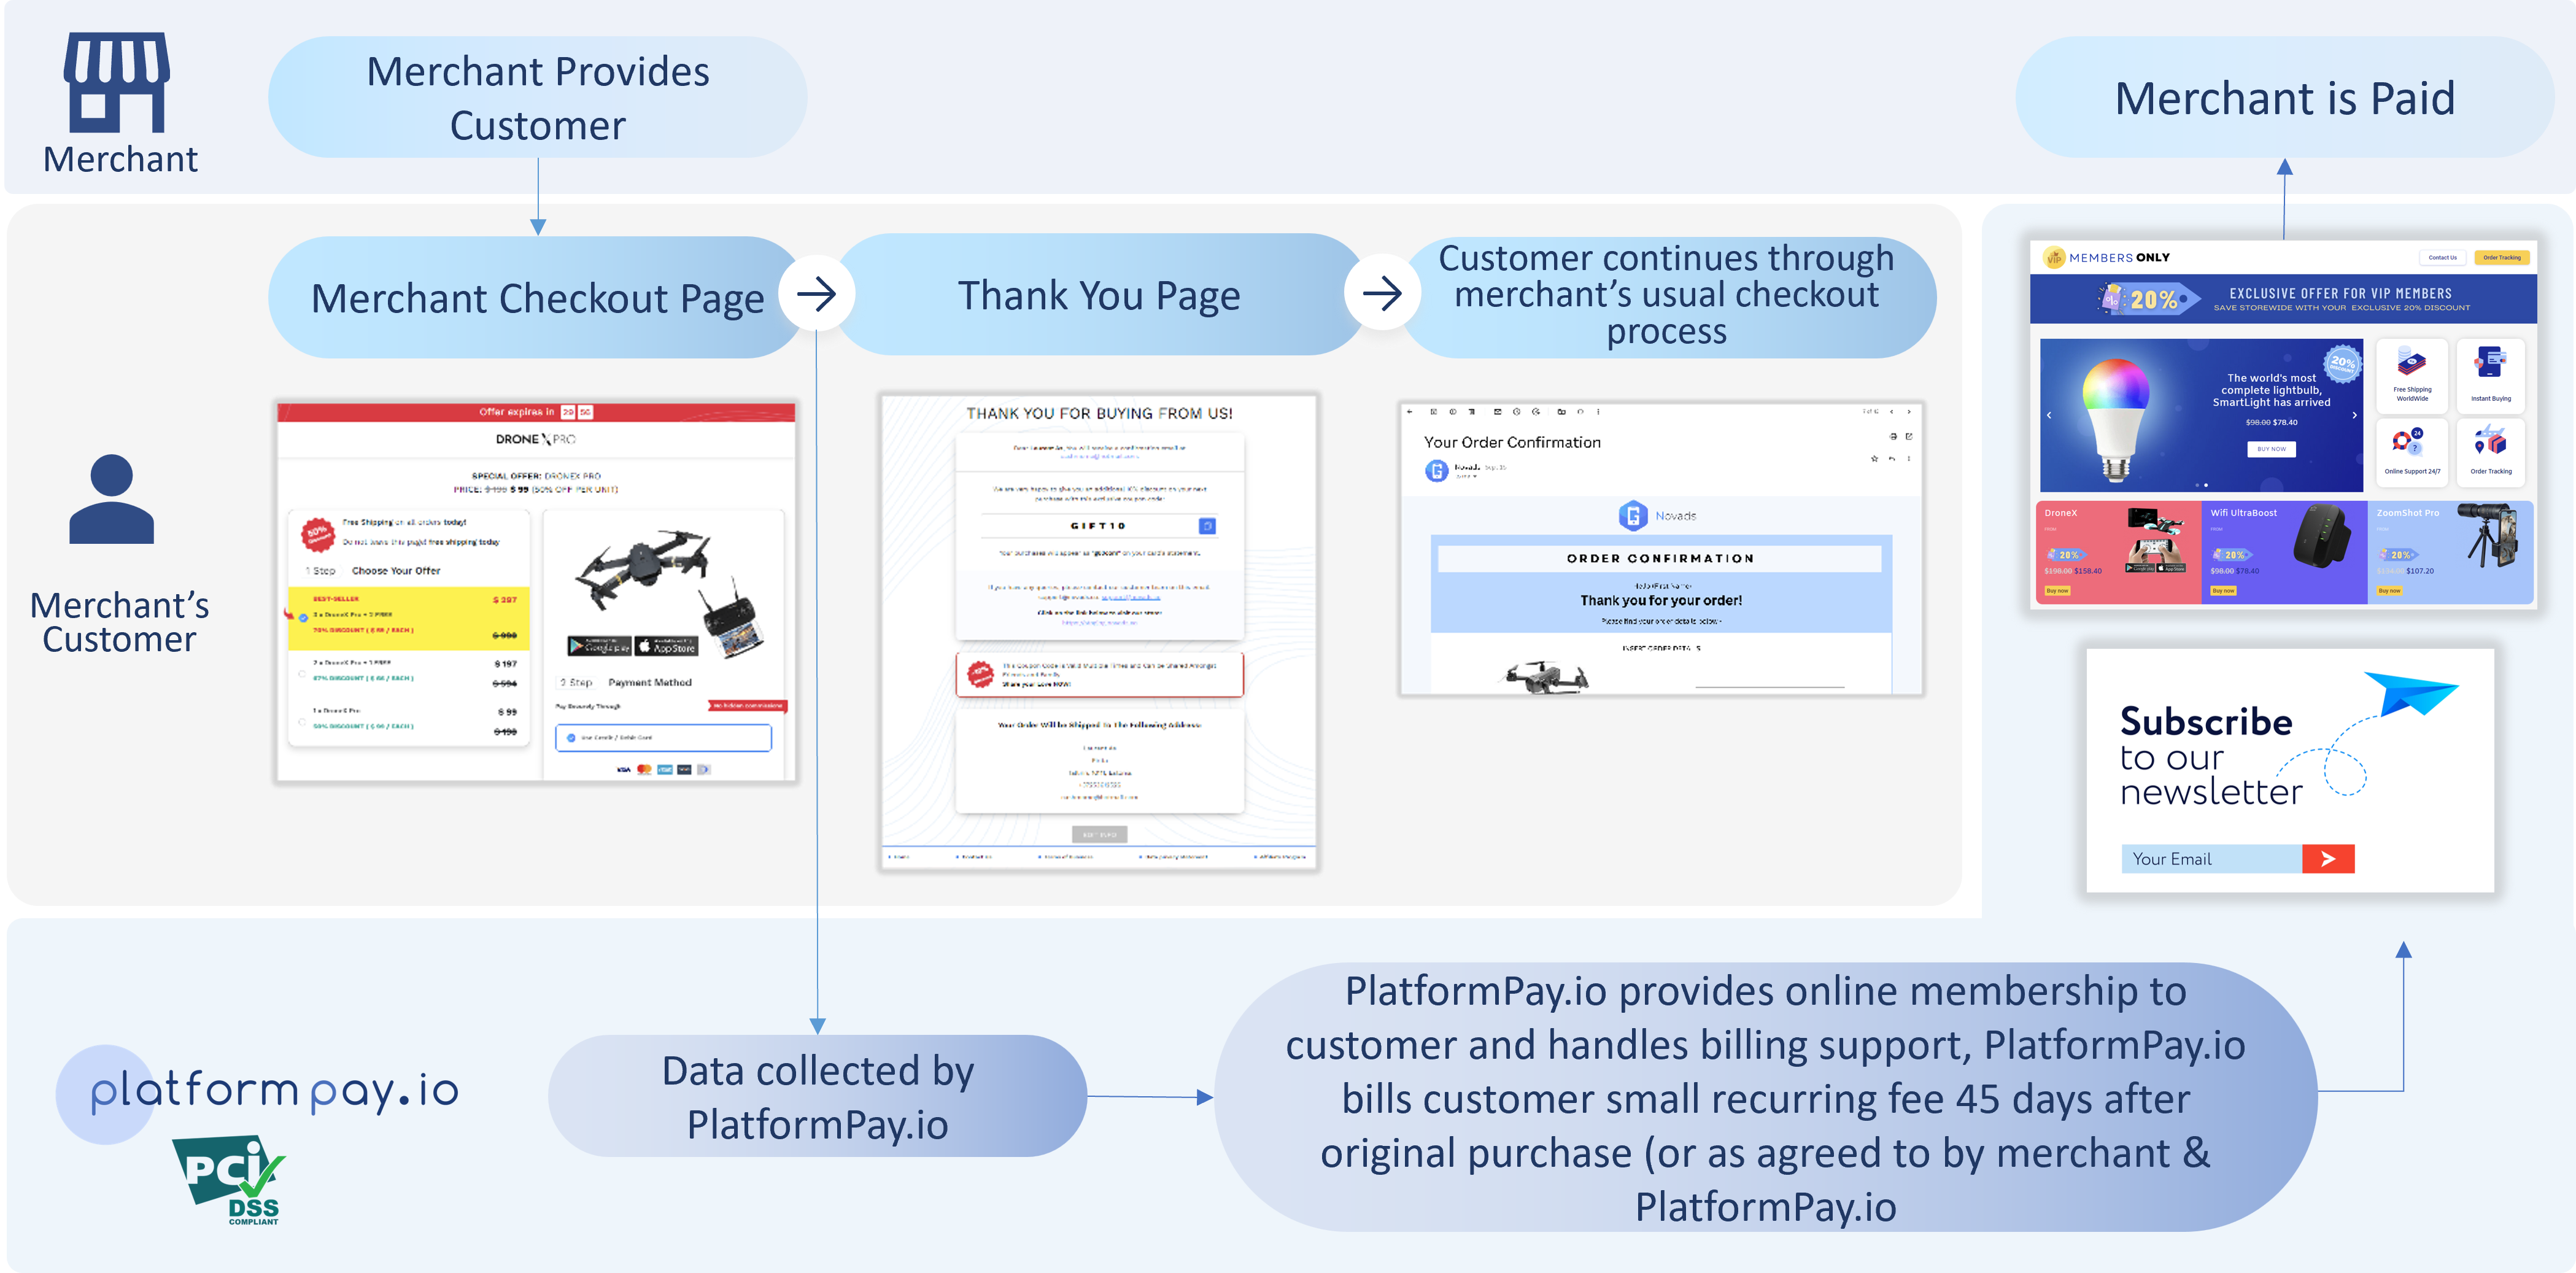Click the right arrow on the SmartLight carousel
The width and height of the screenshot is (2576, 1273).
point(2355,415)
